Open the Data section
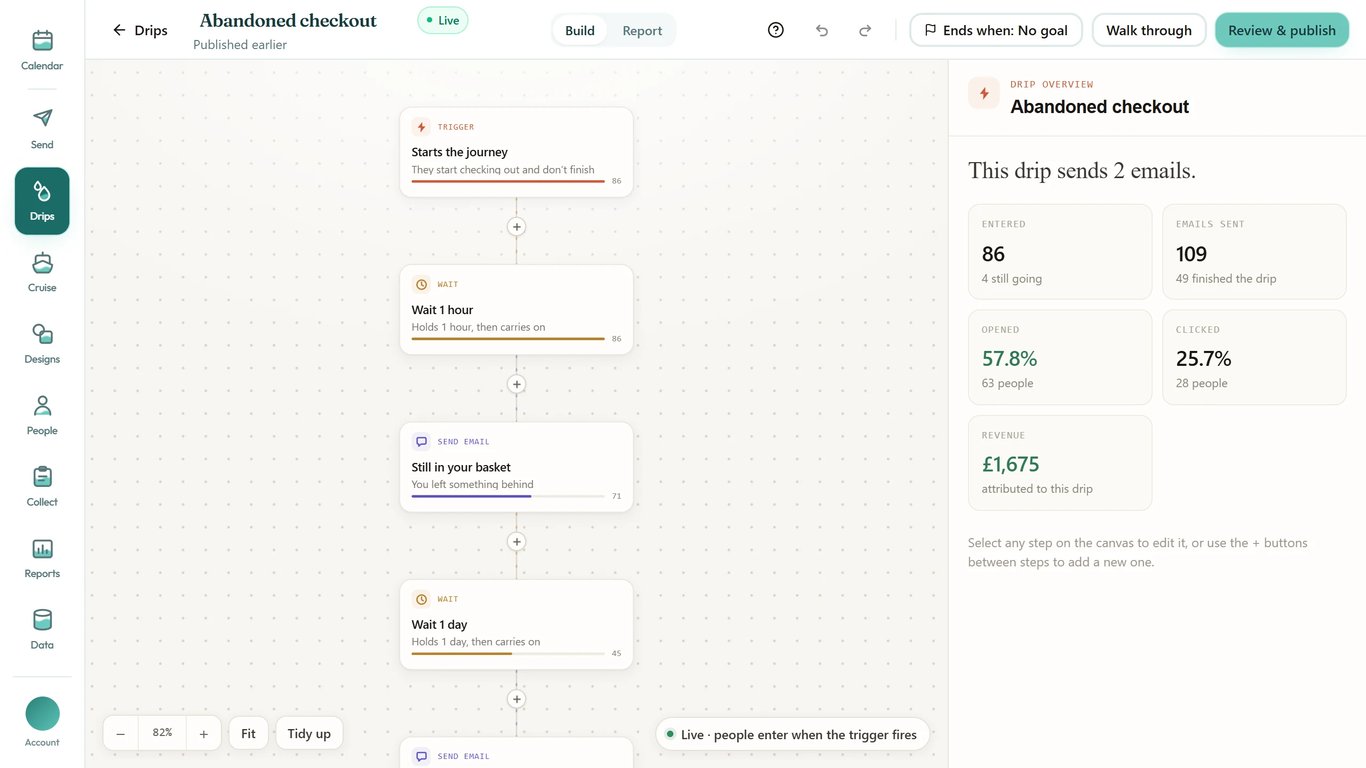 (x=42, y=630)
